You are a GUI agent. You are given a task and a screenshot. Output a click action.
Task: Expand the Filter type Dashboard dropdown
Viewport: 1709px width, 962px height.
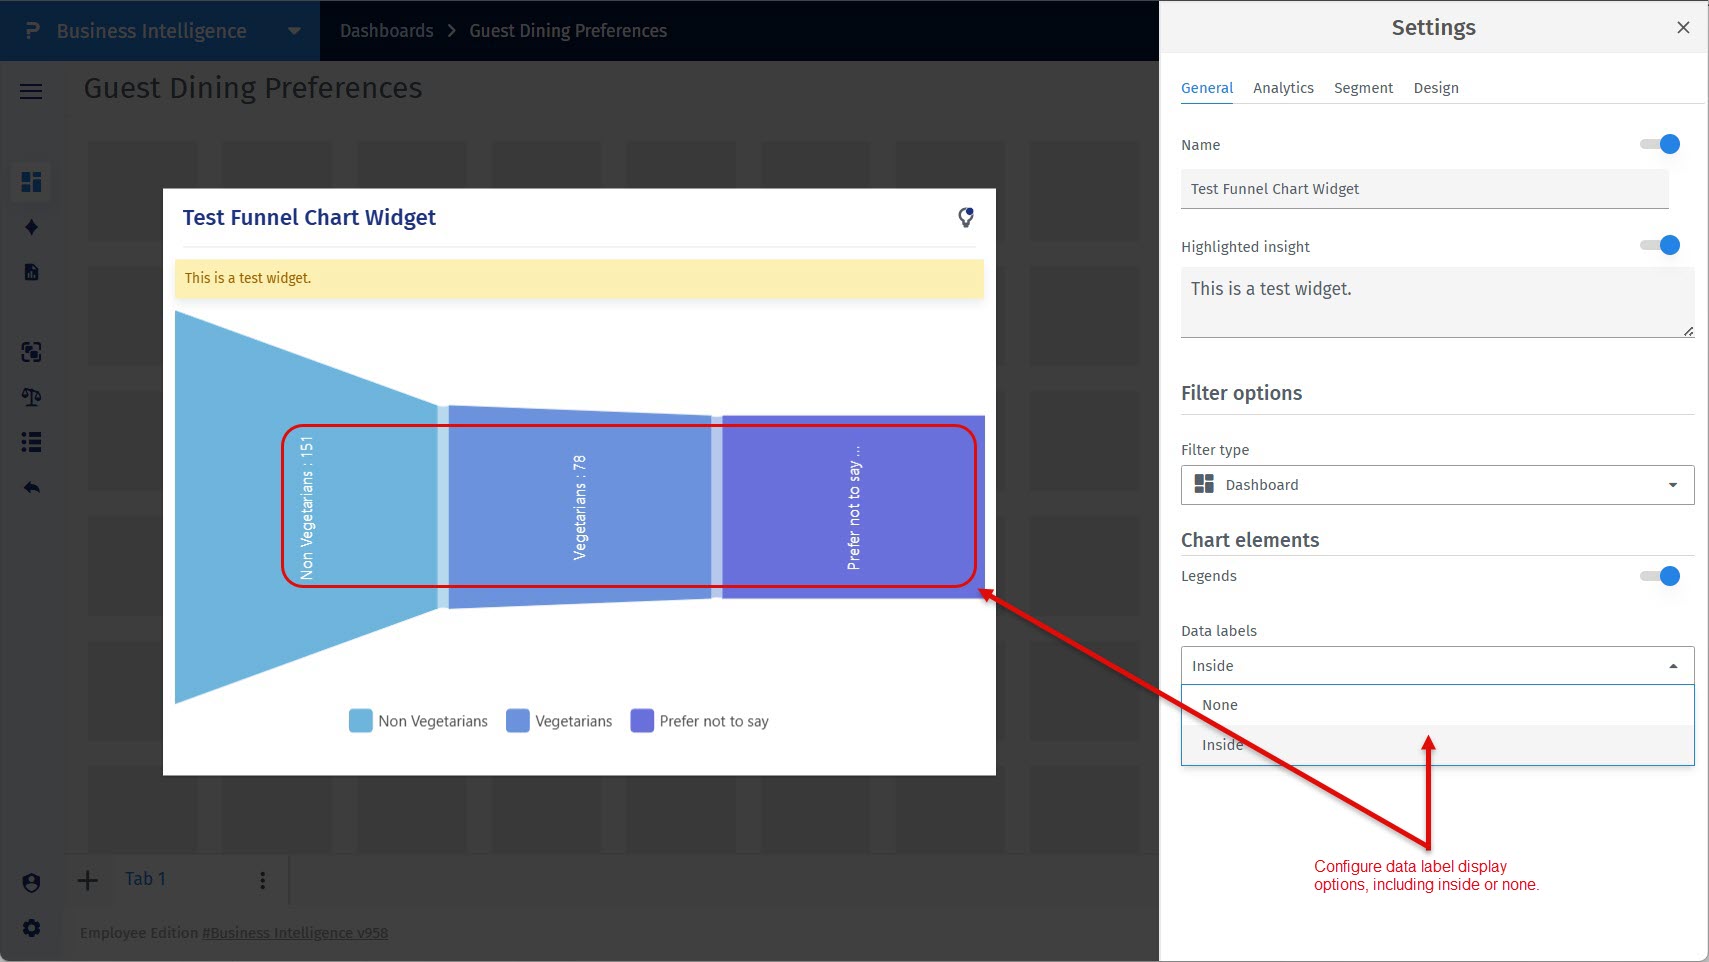[1437, 485]
